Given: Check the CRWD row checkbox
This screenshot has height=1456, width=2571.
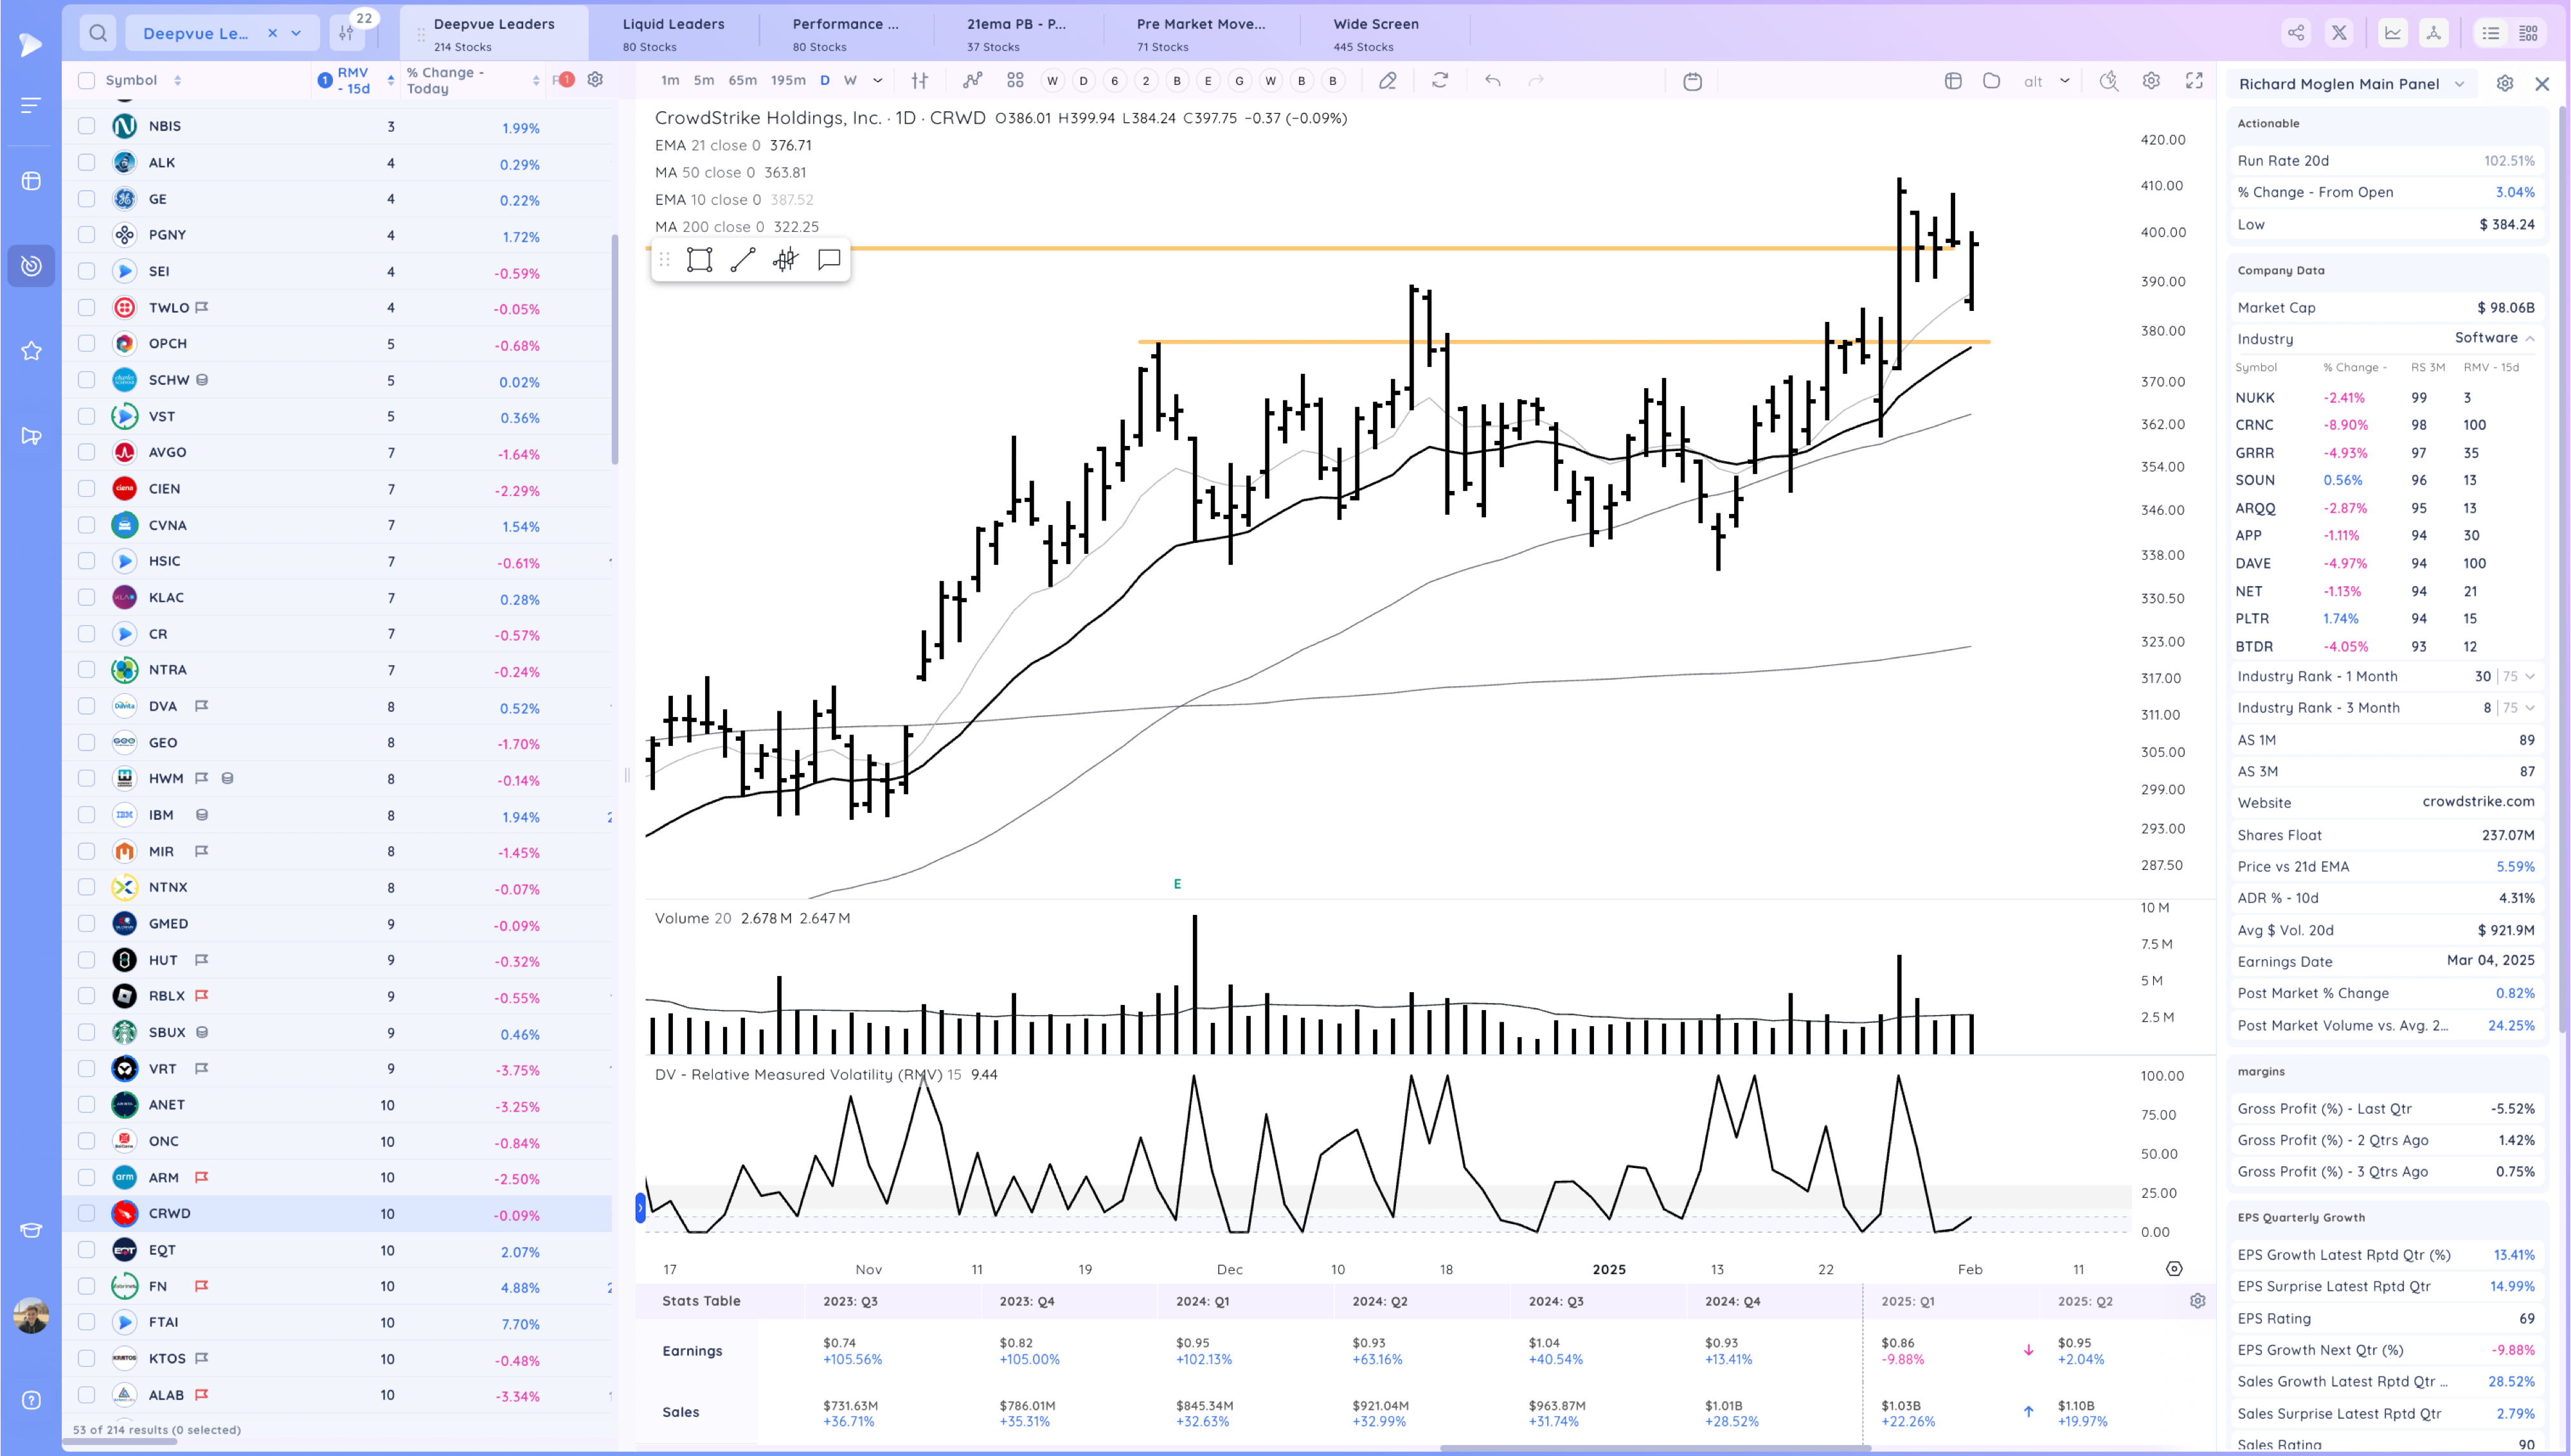Looking at the screenshot, I should coord(87,1213).
